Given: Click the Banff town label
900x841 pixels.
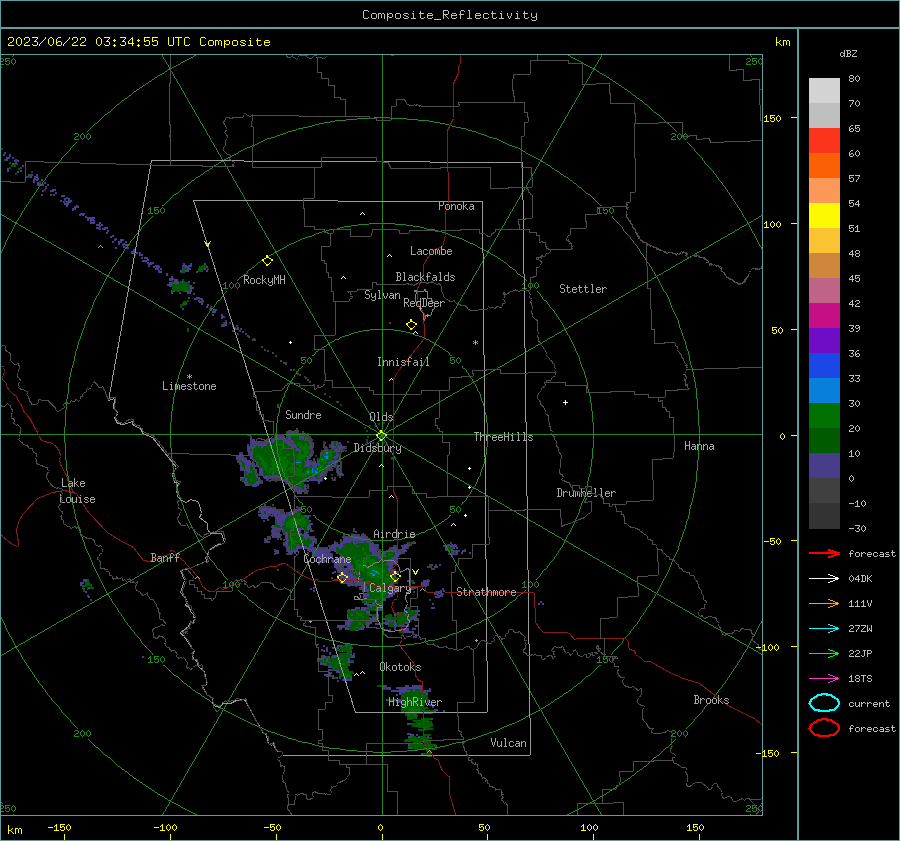Looking at the screenshot, I should point(165,558).
